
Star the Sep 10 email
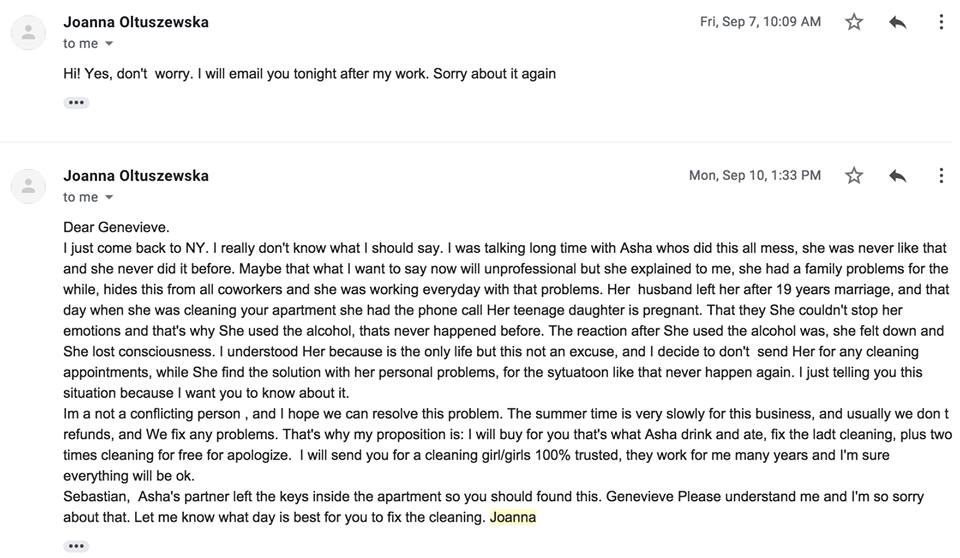pyautogui.click(x=854, y=176)
